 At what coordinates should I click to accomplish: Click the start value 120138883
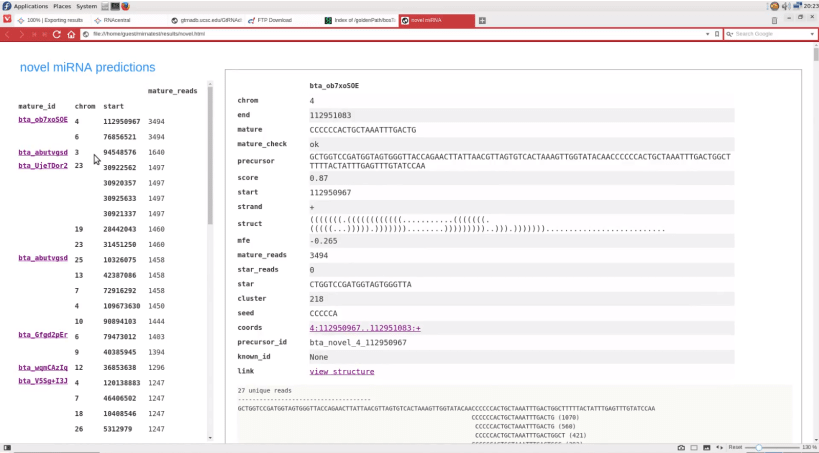point(122,383)
